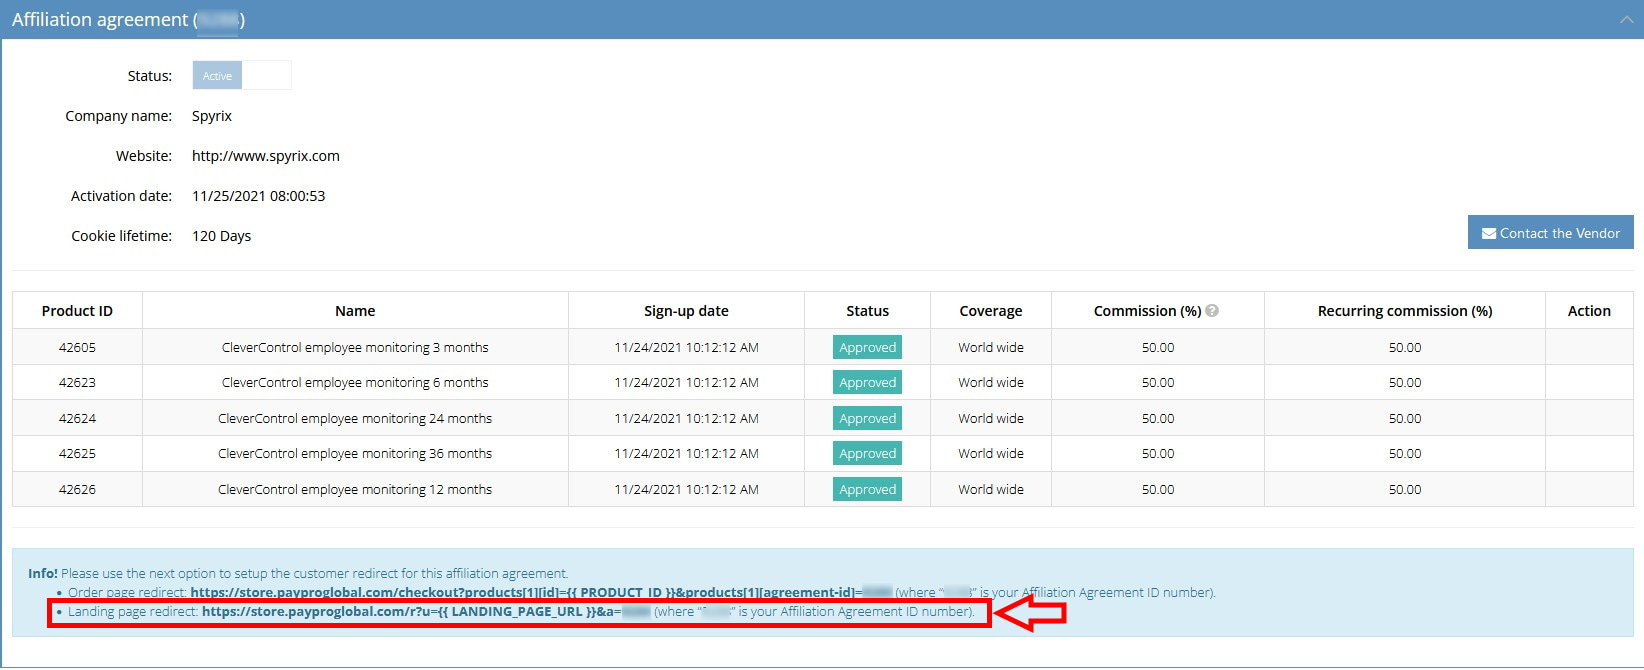This screenshot has height=670, width=1644.
Task: Click CleverControl employee monitoring 6 months
Action: (x=355, y=382)
